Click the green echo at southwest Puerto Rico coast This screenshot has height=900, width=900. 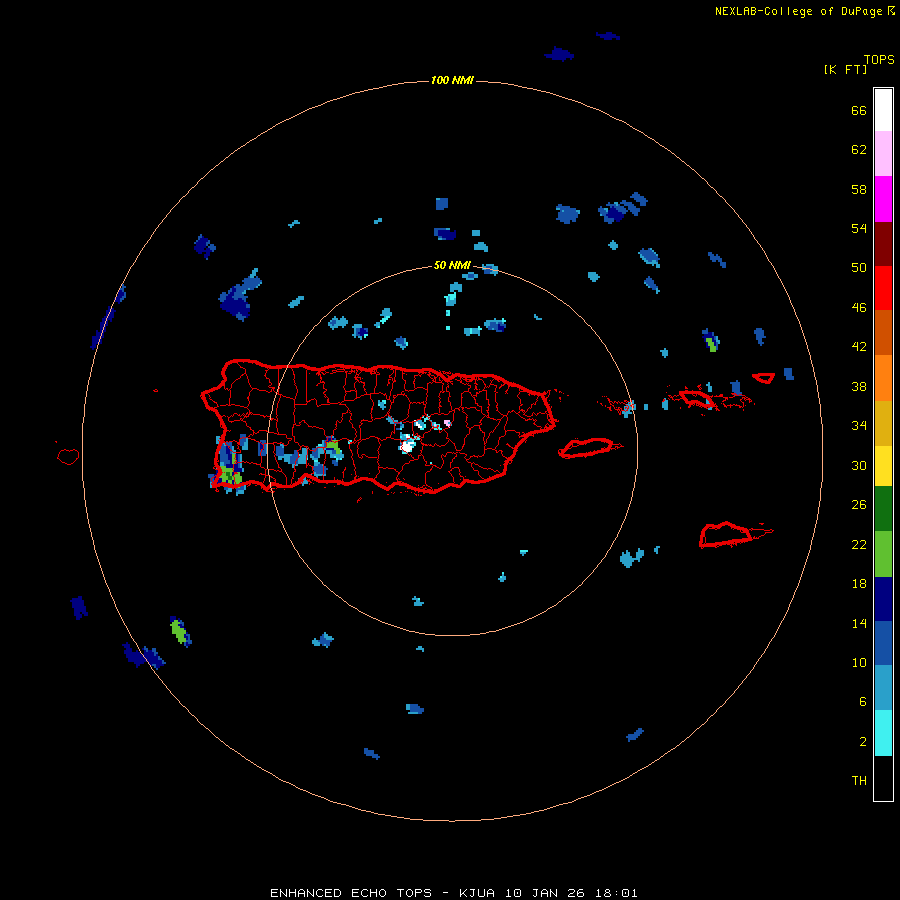[x=230, y=476]
